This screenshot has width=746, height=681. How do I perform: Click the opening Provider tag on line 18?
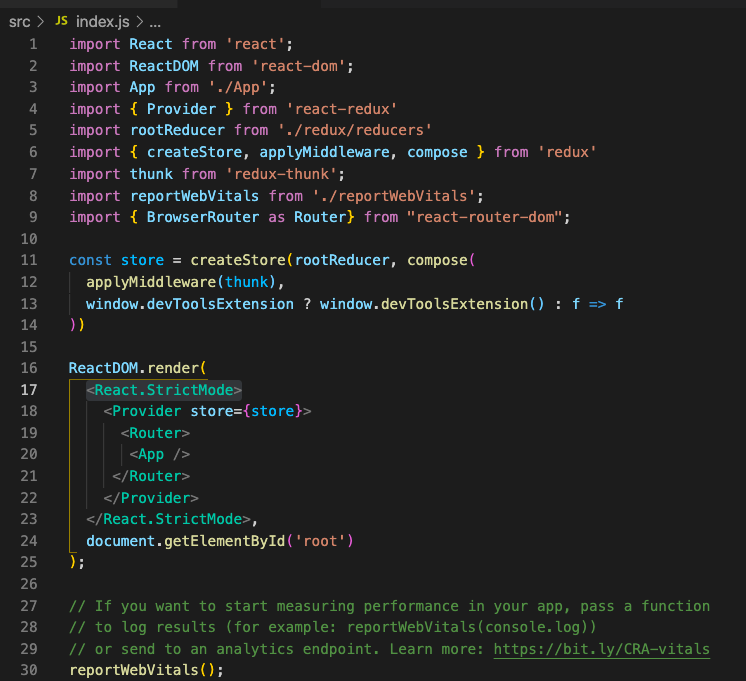pos(207,411)
